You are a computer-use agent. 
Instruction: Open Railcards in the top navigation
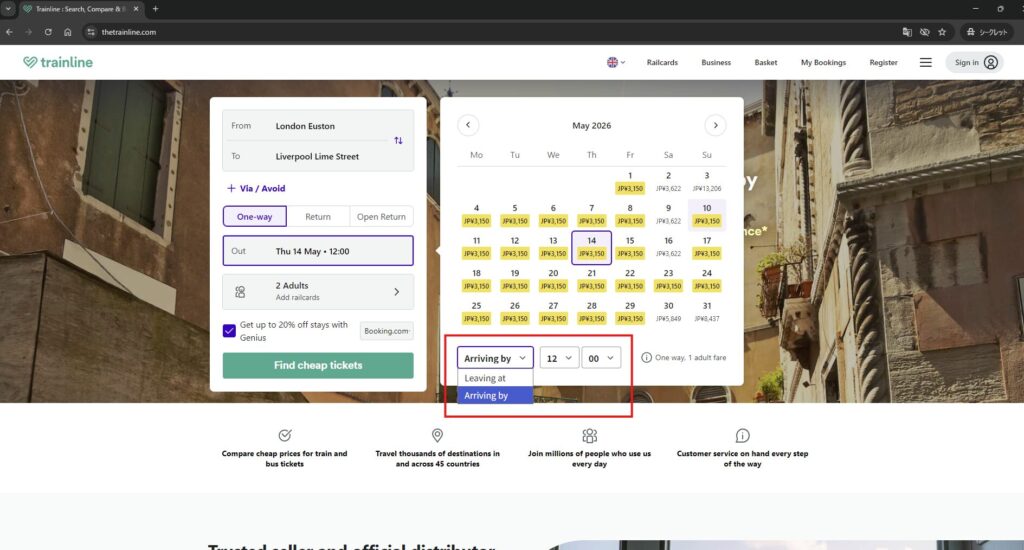click(662, 62)
